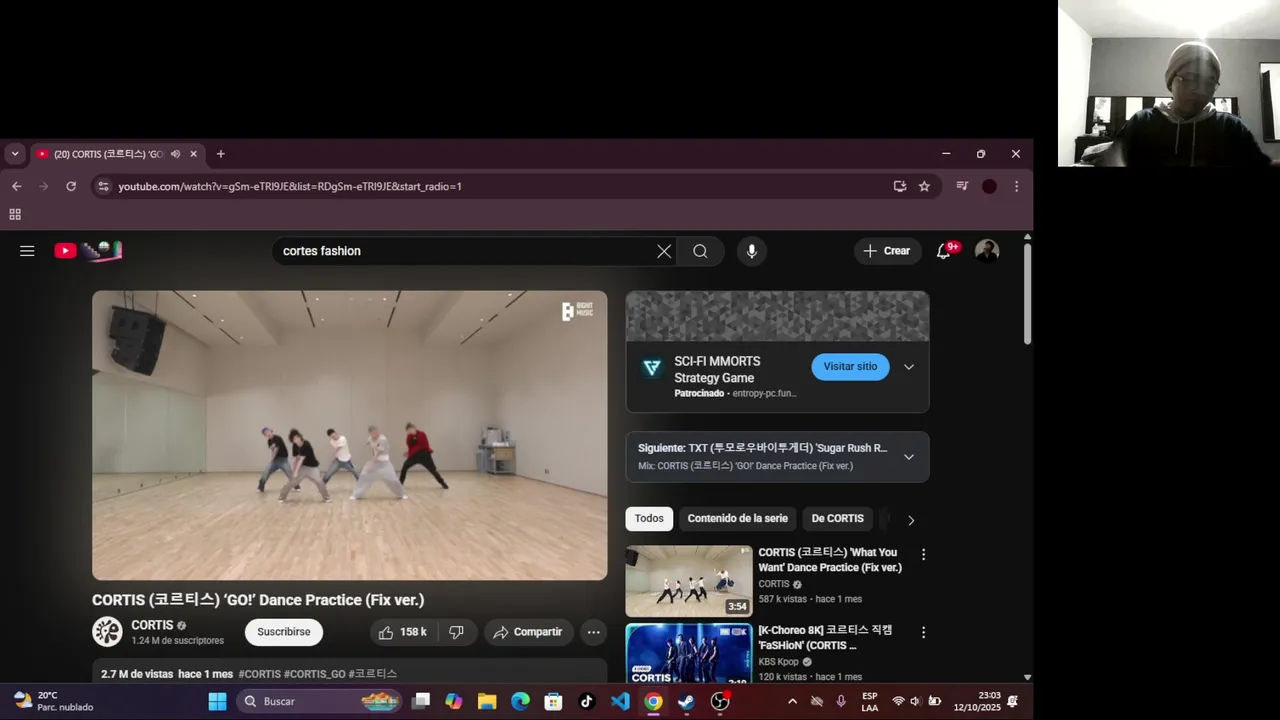Click the video player to pause
The image size is (1280, 720).
pos(349,435)
